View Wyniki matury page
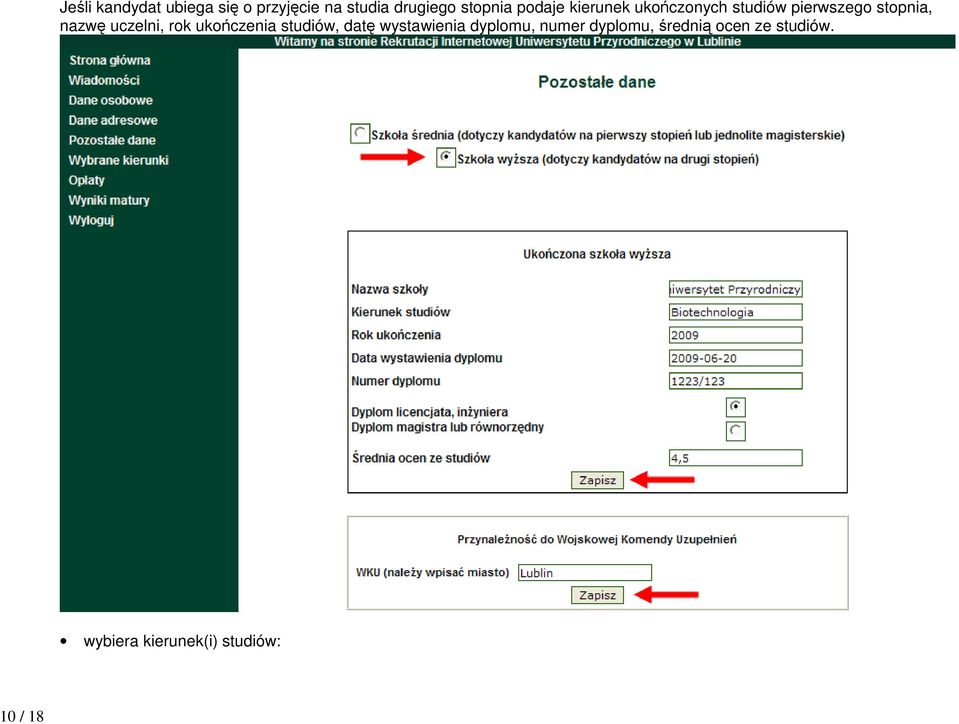 click(x=109, y=200)
